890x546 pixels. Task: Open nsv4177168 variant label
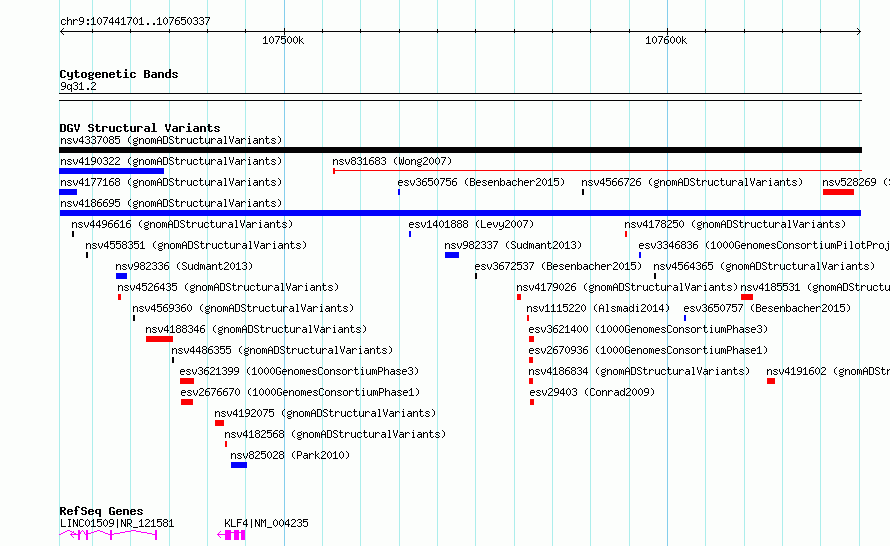point(171,182)
